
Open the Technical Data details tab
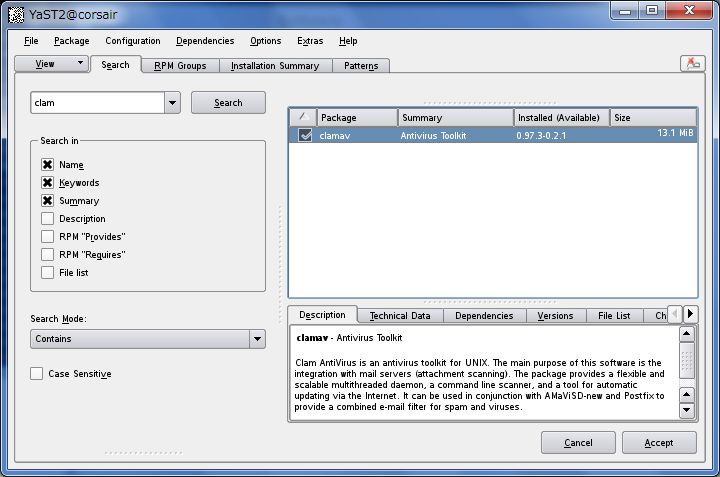click(400, 316)
